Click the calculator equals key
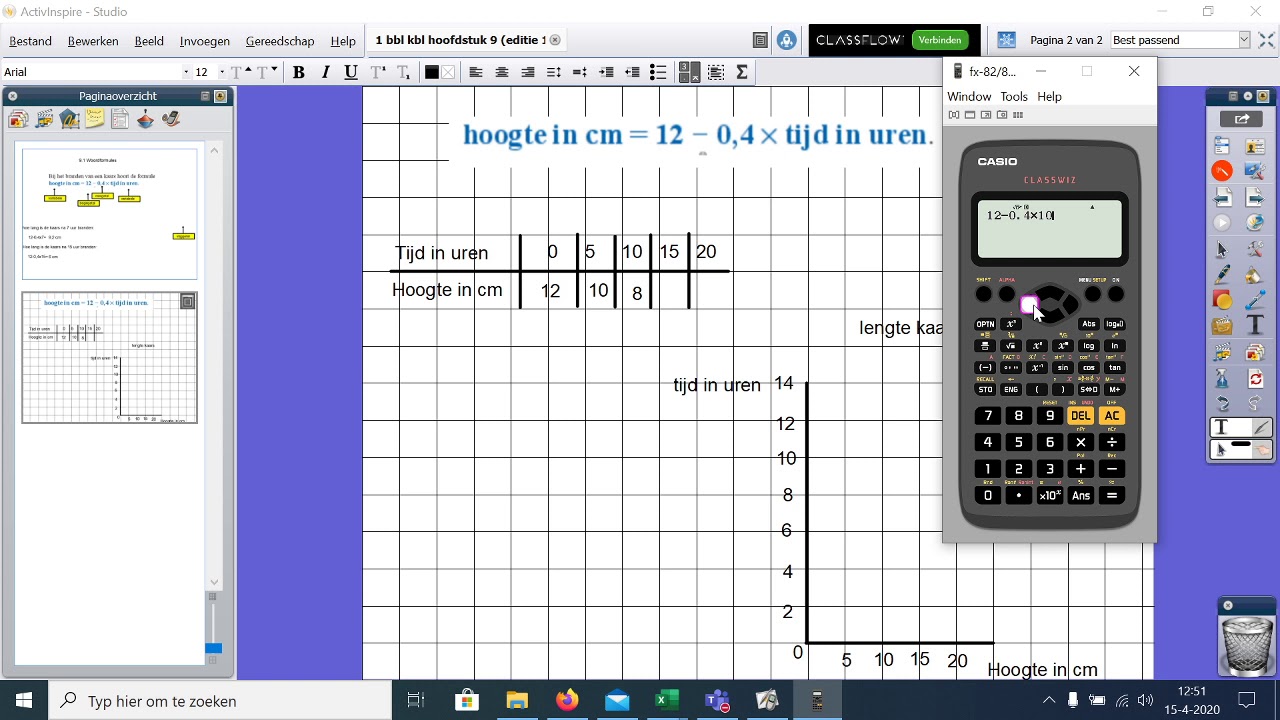The image size is (1280, 720). click(x=1111, y=495)
